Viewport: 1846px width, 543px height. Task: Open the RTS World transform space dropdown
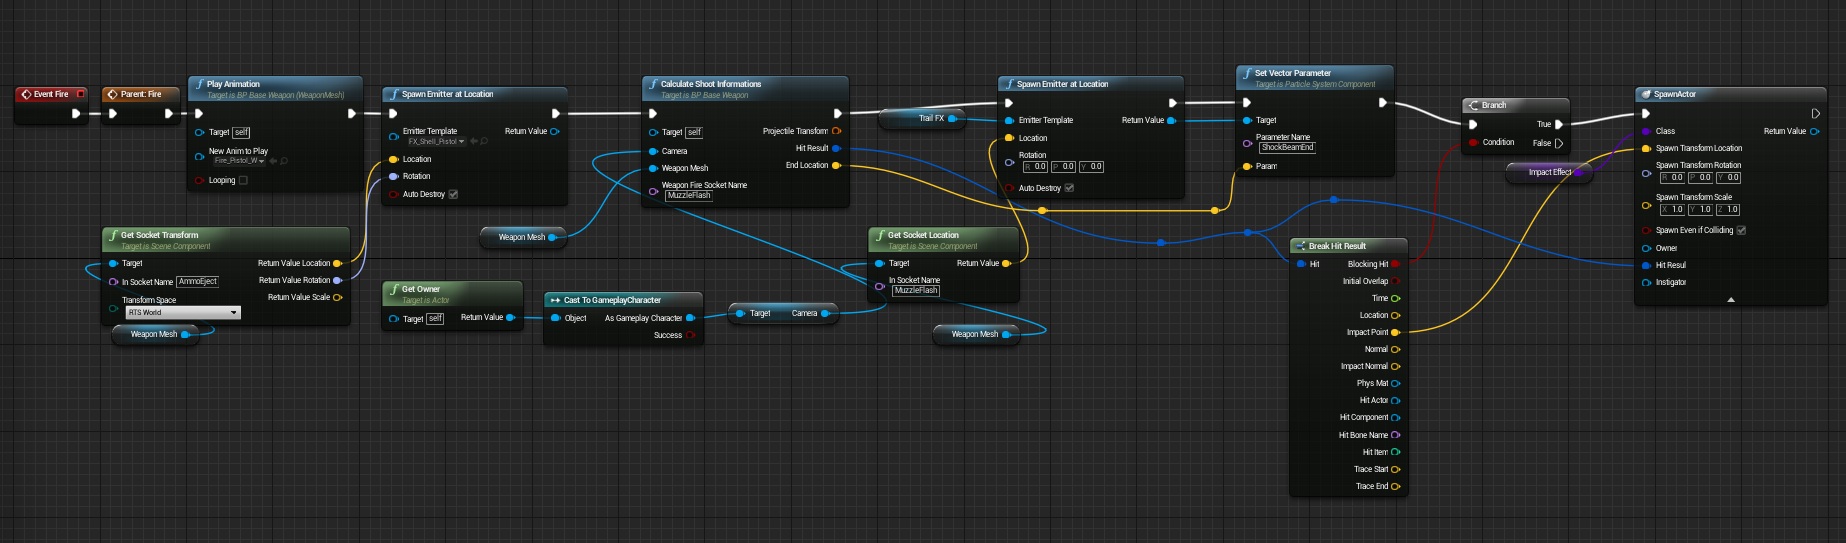183,313
